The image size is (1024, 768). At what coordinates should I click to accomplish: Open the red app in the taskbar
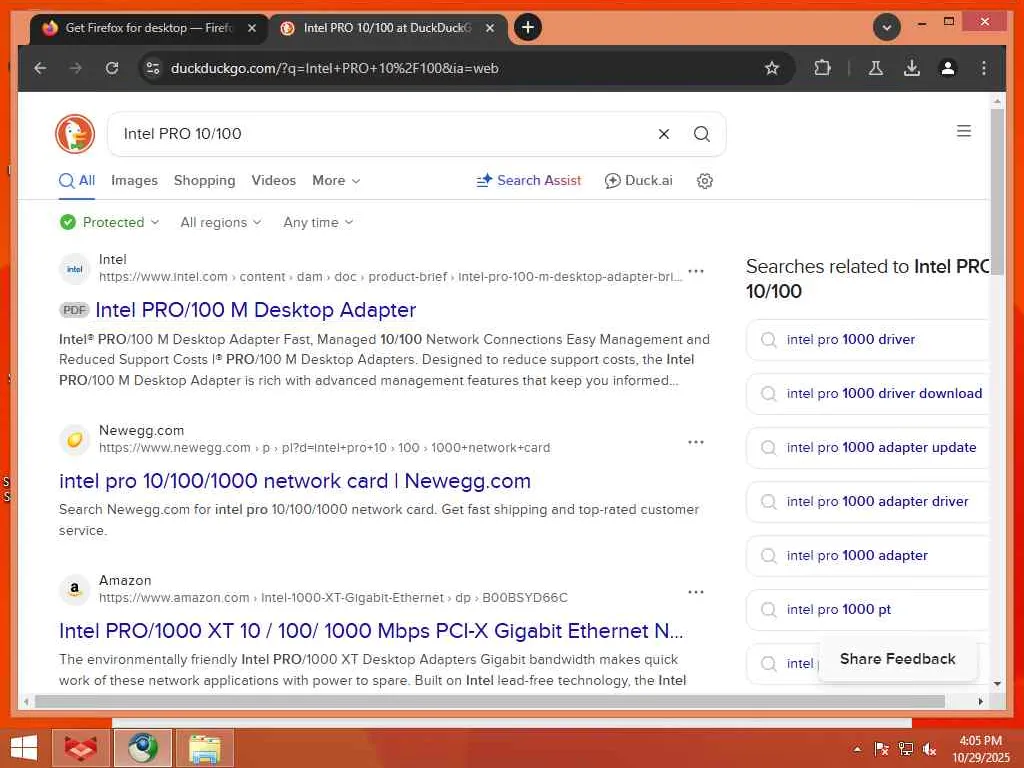click(x=80, y=748)
